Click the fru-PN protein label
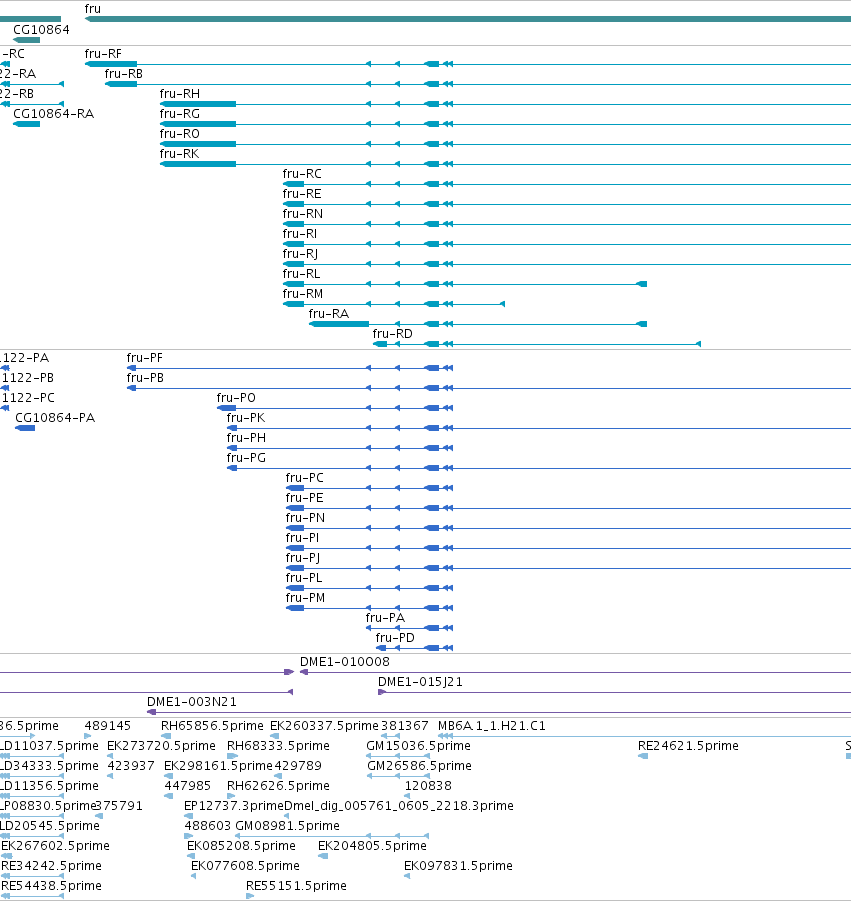The image size is (851, 901). (305, 518)
